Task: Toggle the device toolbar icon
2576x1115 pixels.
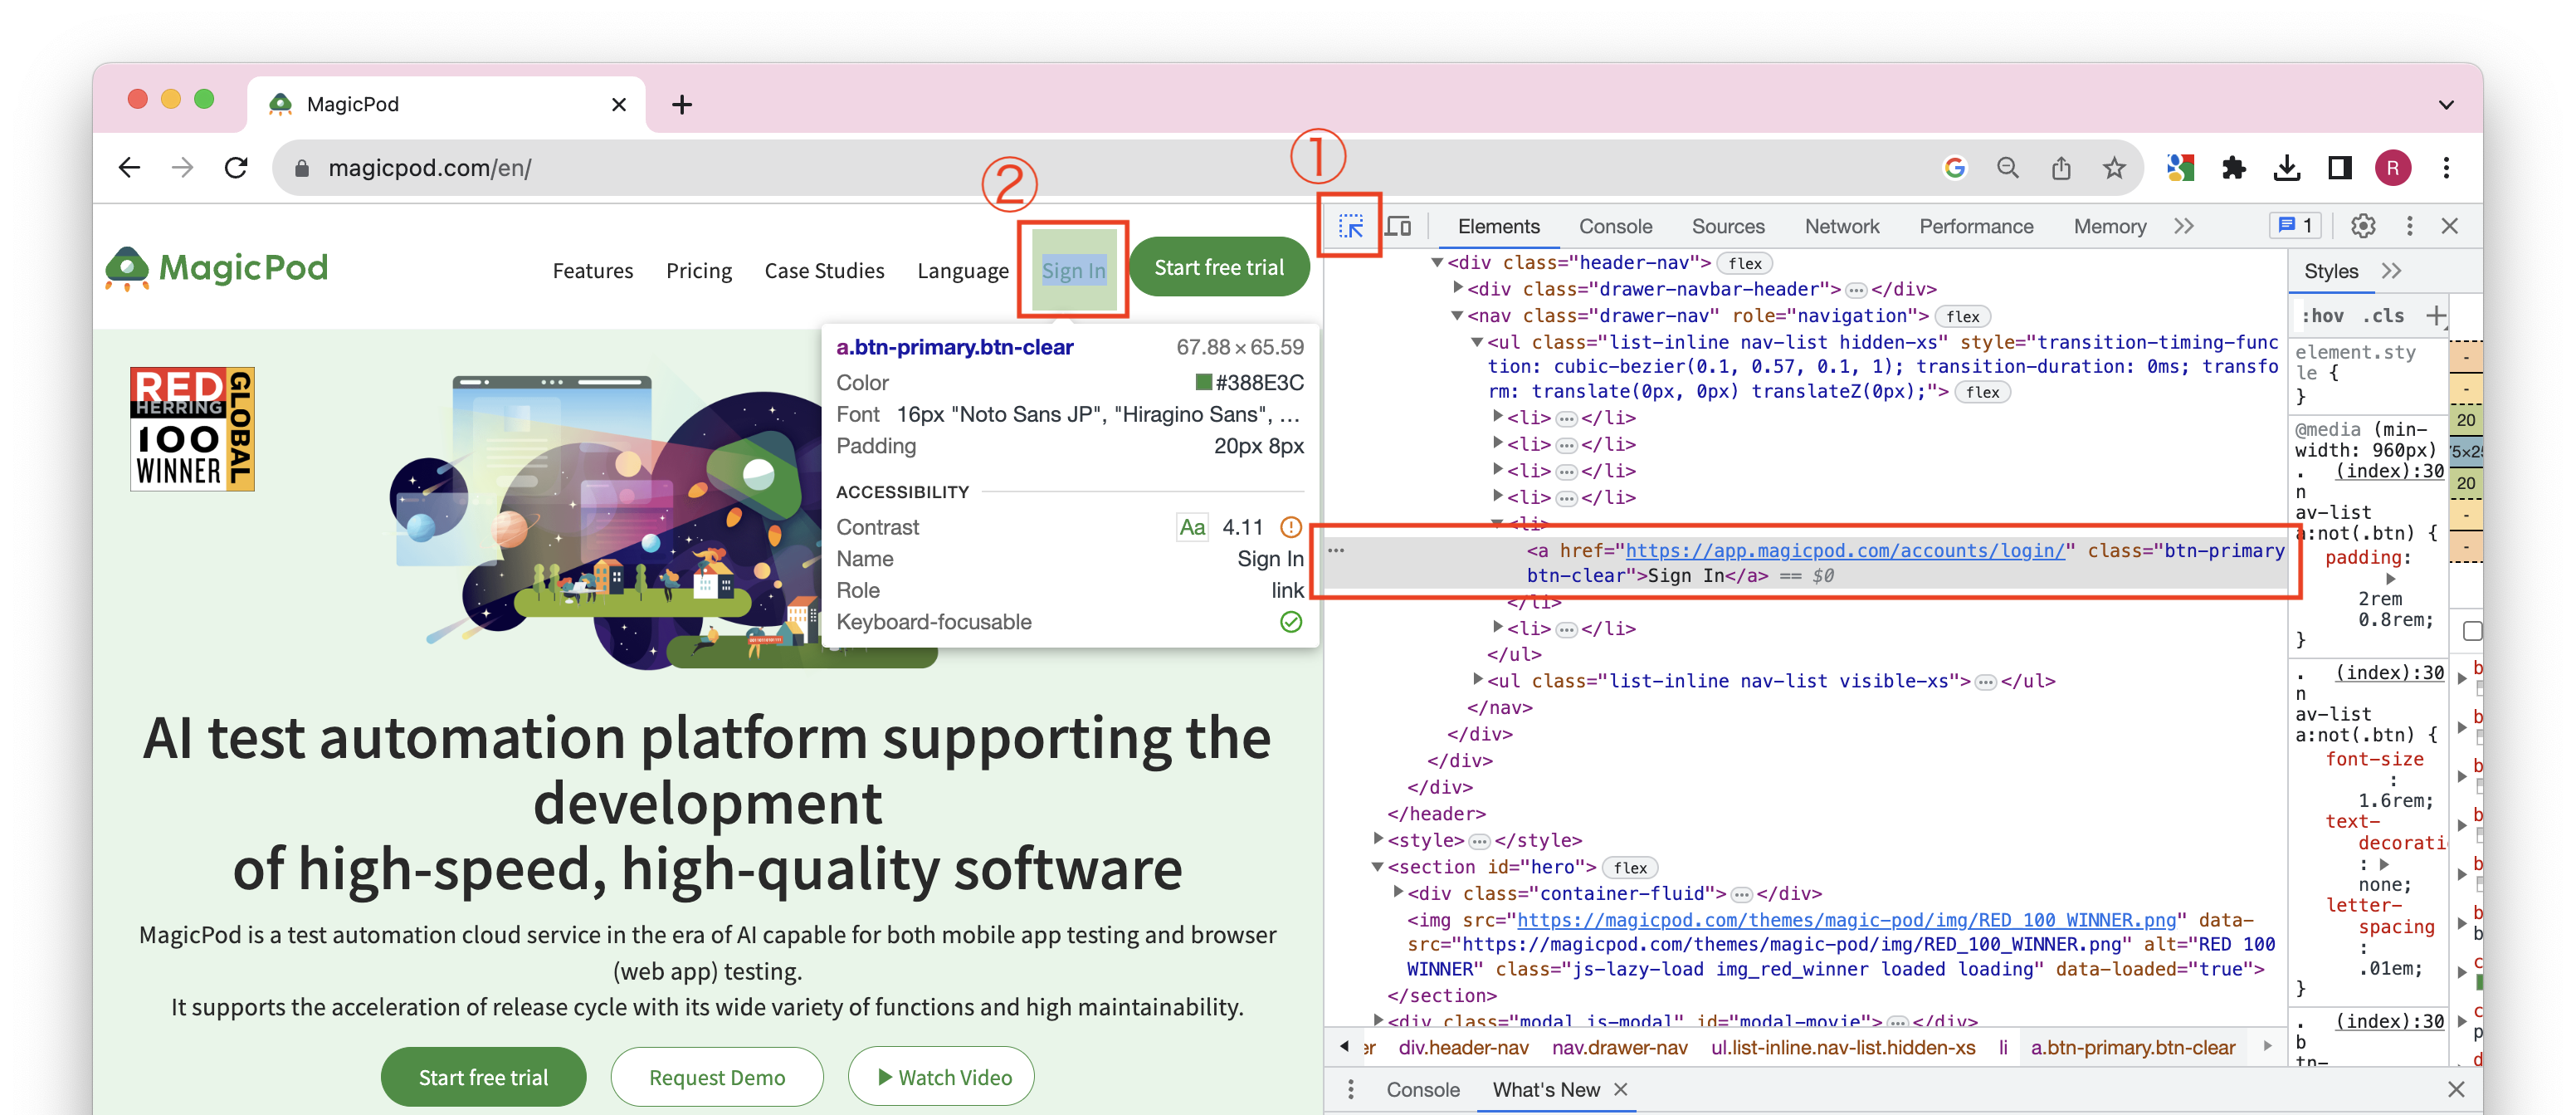Action: coord(1398,227)
